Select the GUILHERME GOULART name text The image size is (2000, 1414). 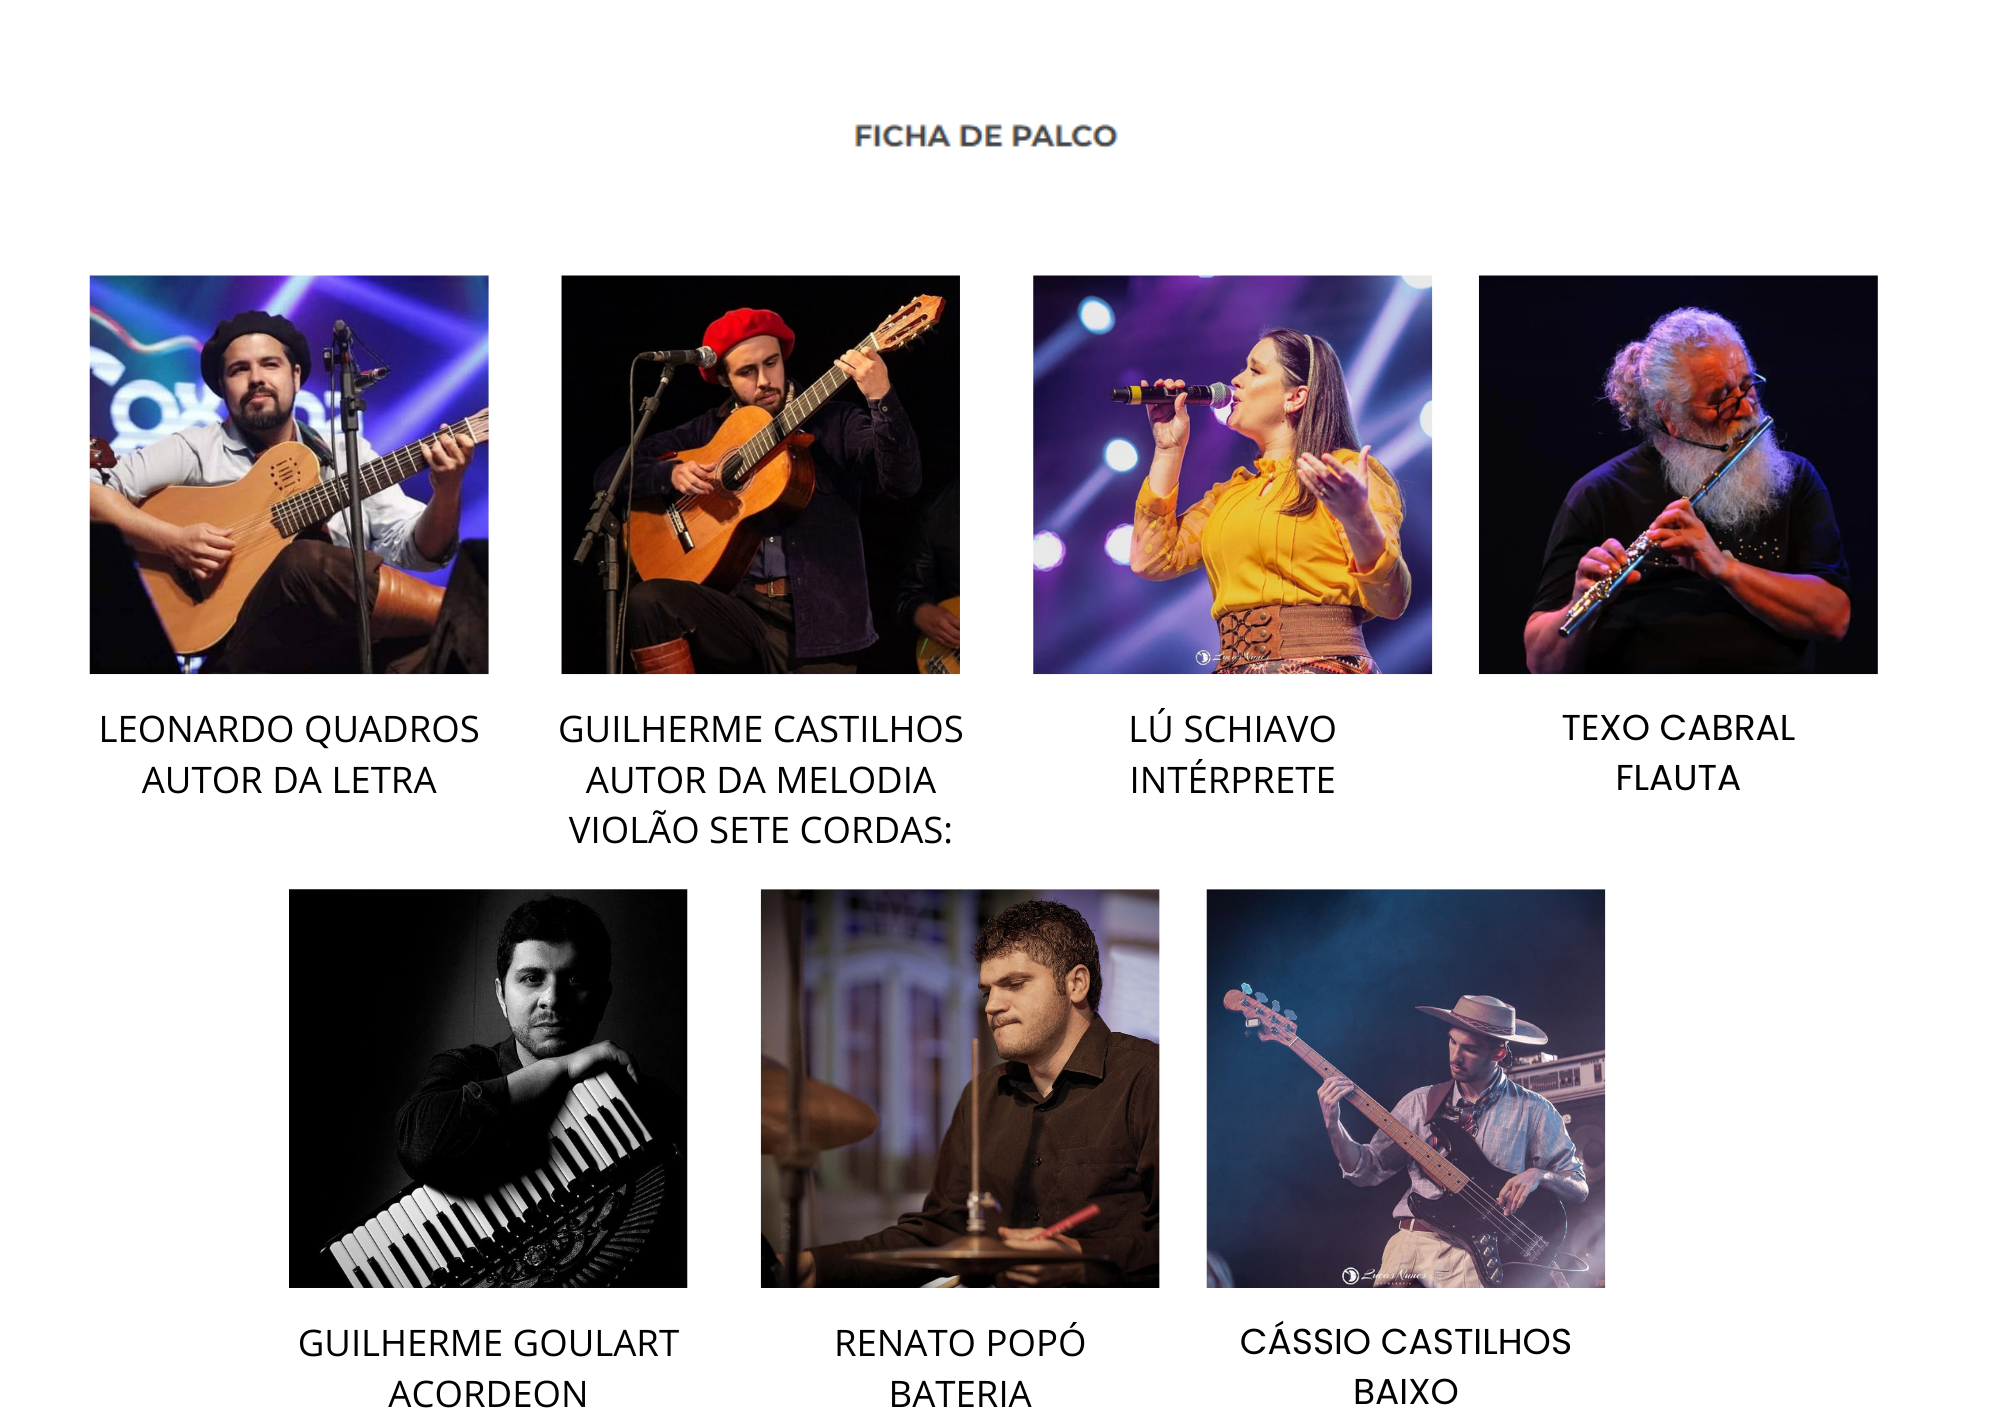488,1344
